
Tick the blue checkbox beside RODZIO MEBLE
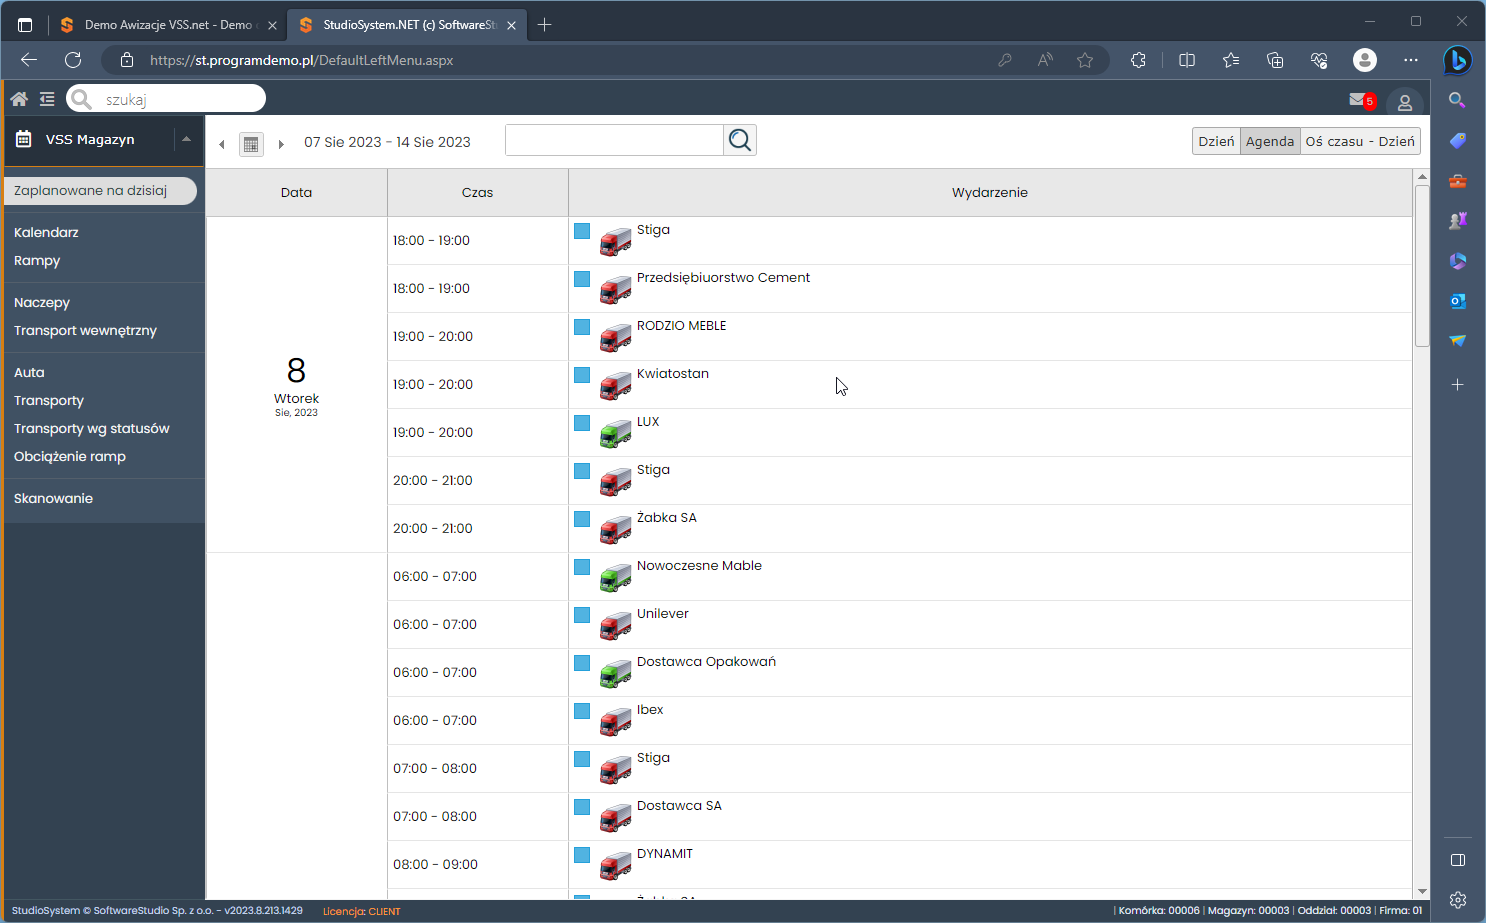coord(582,327)
